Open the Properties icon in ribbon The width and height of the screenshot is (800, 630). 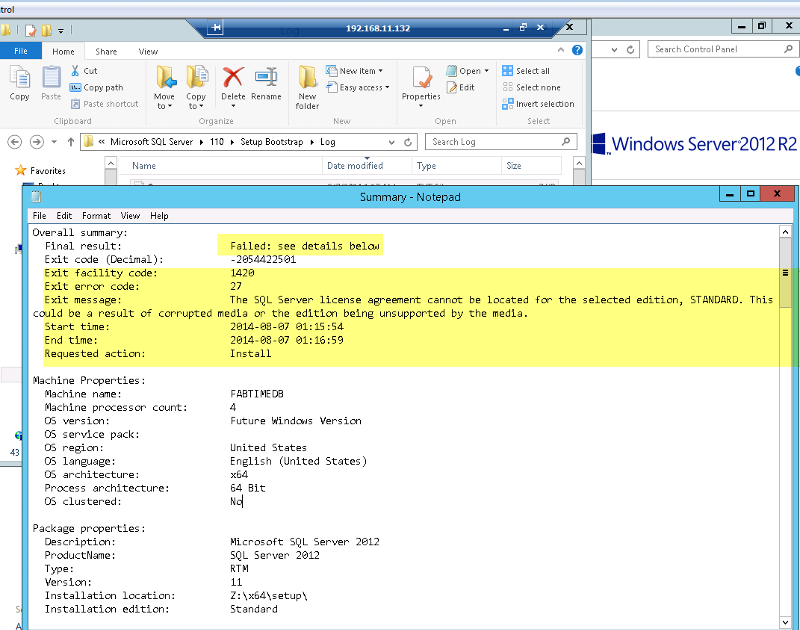(421, 78)
